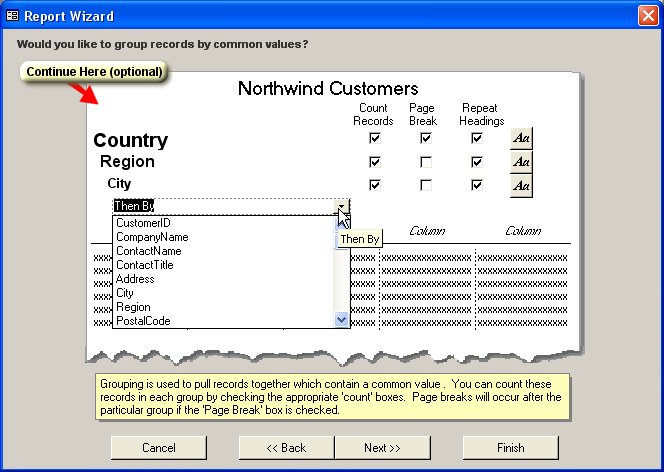Select the Region group heading
Viewport: 664px width, 472px height.
127,161
